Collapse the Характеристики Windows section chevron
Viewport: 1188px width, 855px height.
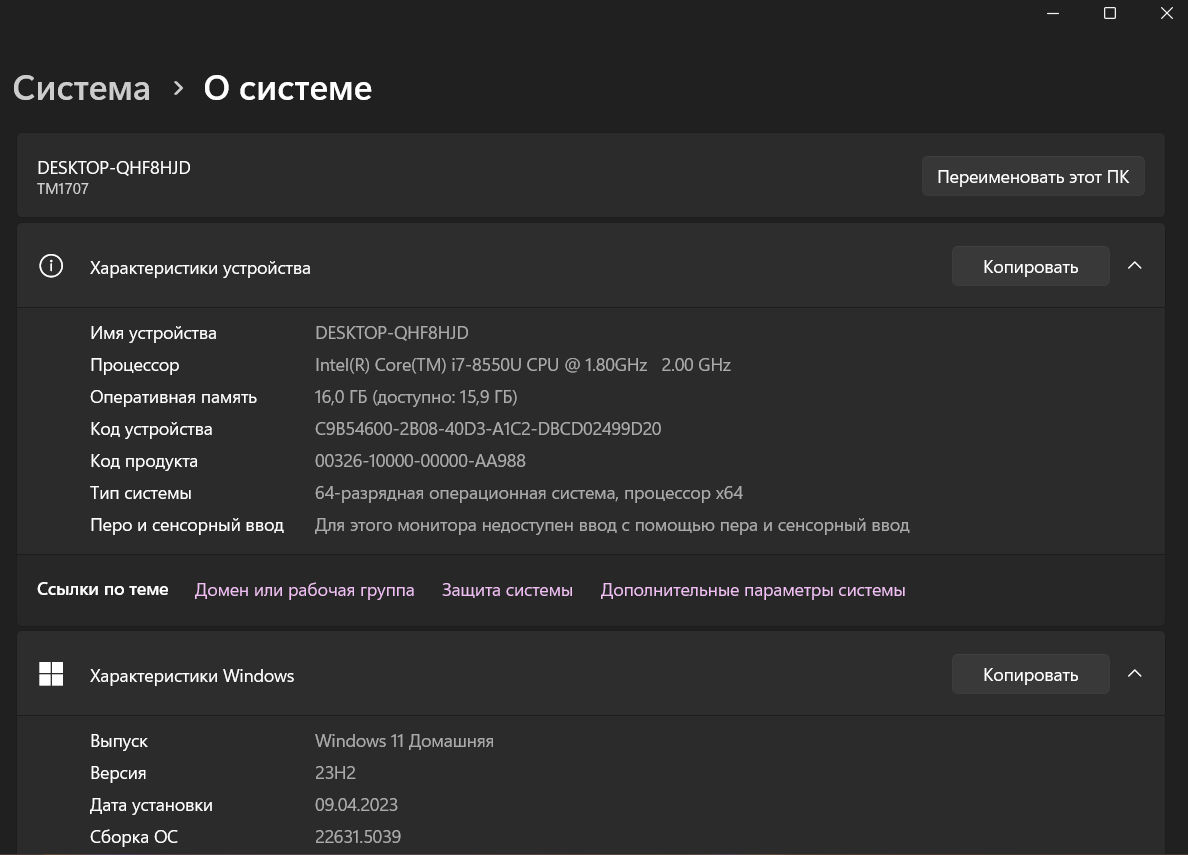coord(1134,673)
